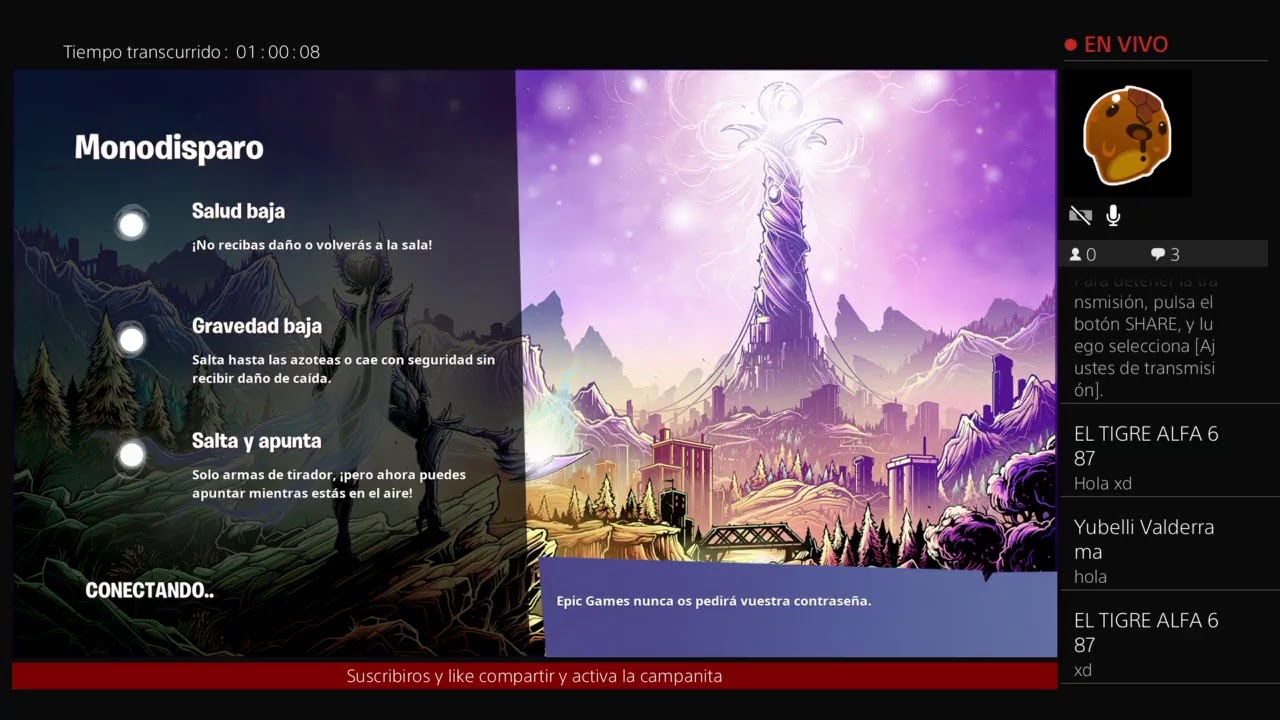Click the Epic Games password tip box
This screenshot has height=720, width=1280.
[x=800, y=606]
